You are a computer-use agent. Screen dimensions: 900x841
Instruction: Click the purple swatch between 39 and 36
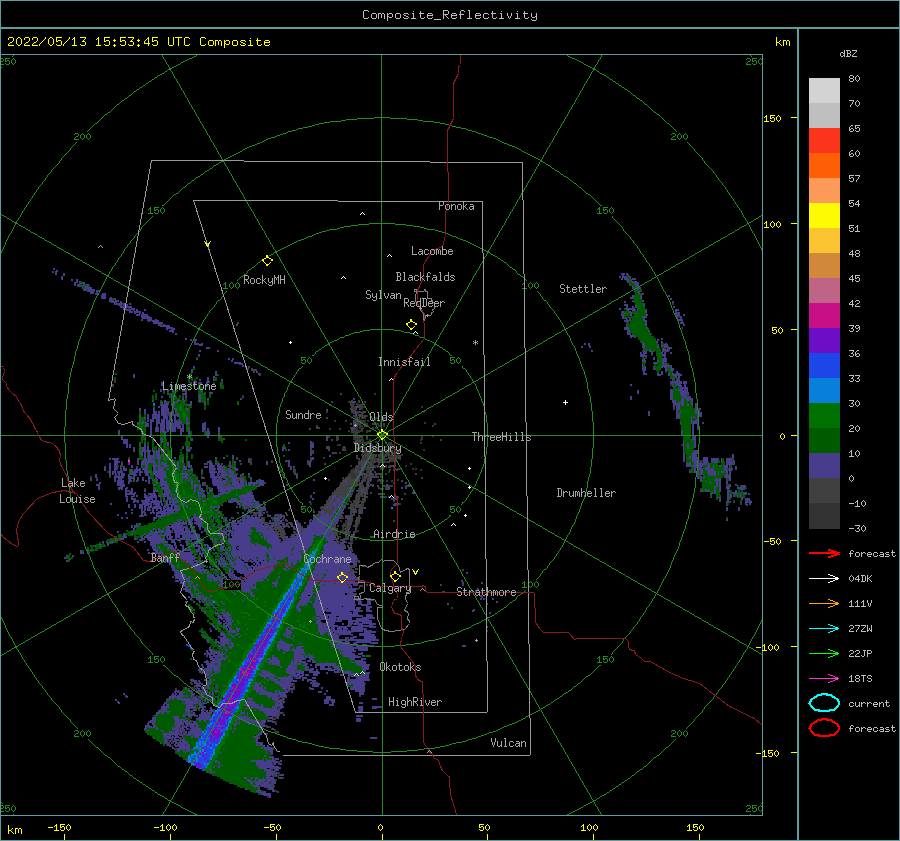(824, 341)
